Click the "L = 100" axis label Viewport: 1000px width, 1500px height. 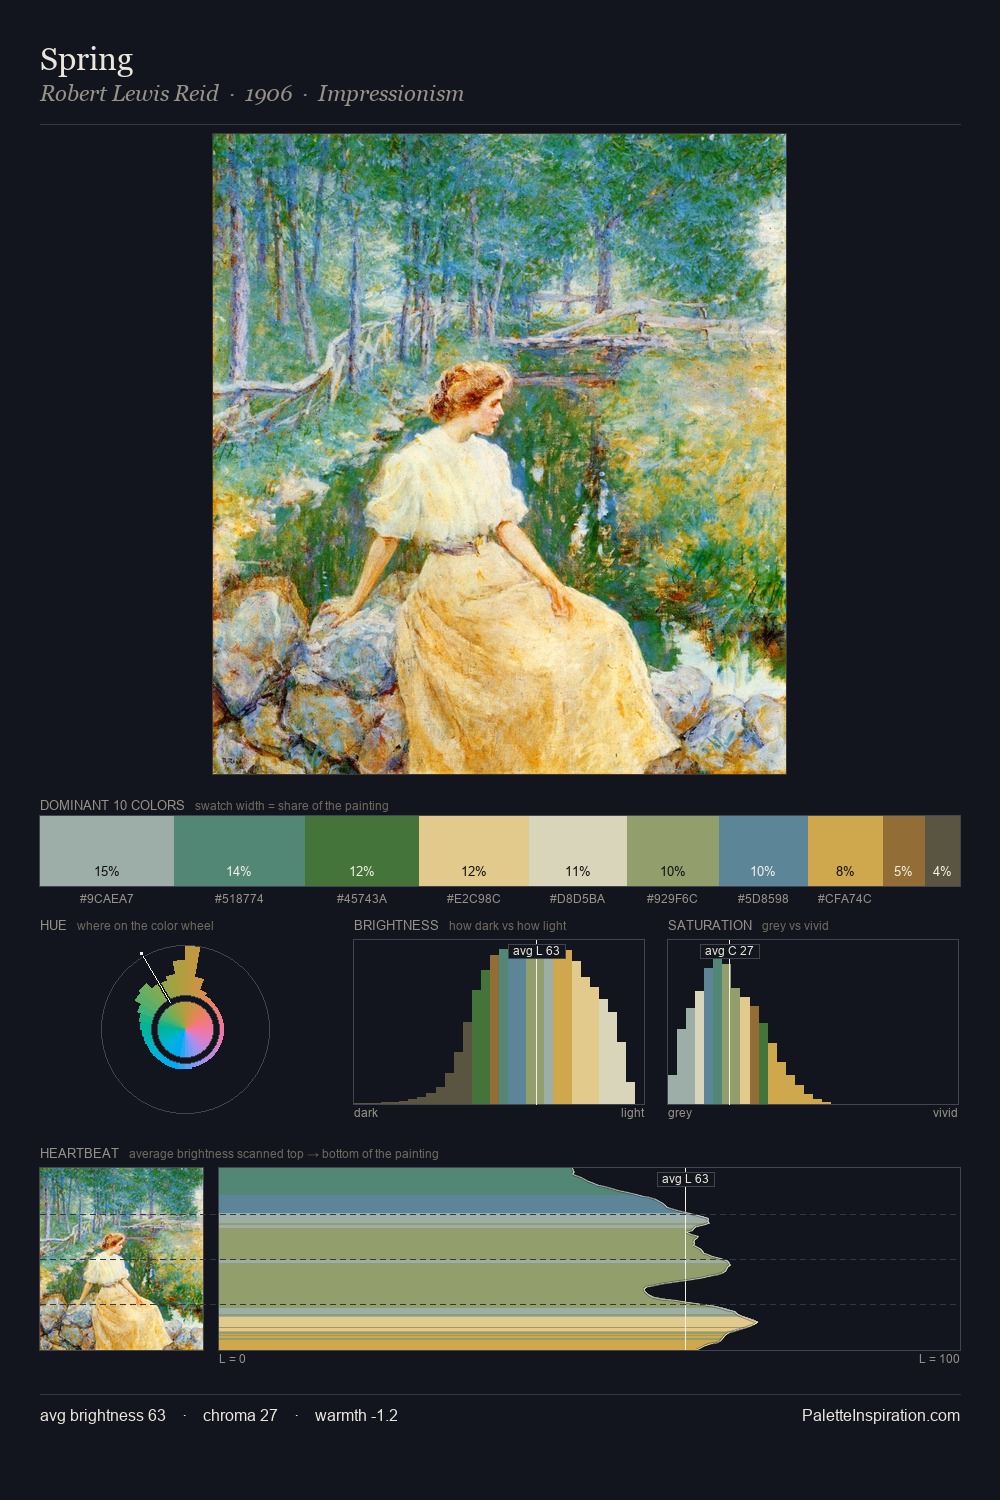[x=939, y=1359]
